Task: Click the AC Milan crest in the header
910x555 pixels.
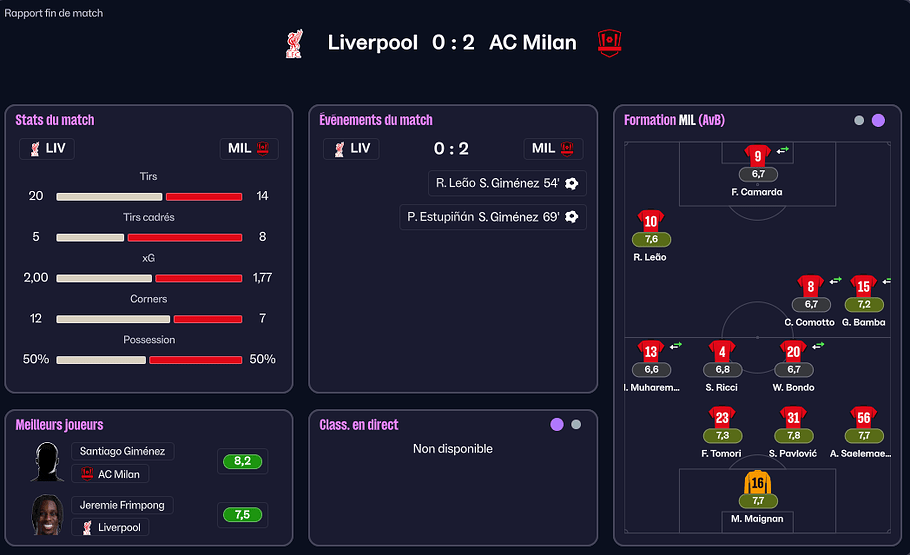Action: 610,42
